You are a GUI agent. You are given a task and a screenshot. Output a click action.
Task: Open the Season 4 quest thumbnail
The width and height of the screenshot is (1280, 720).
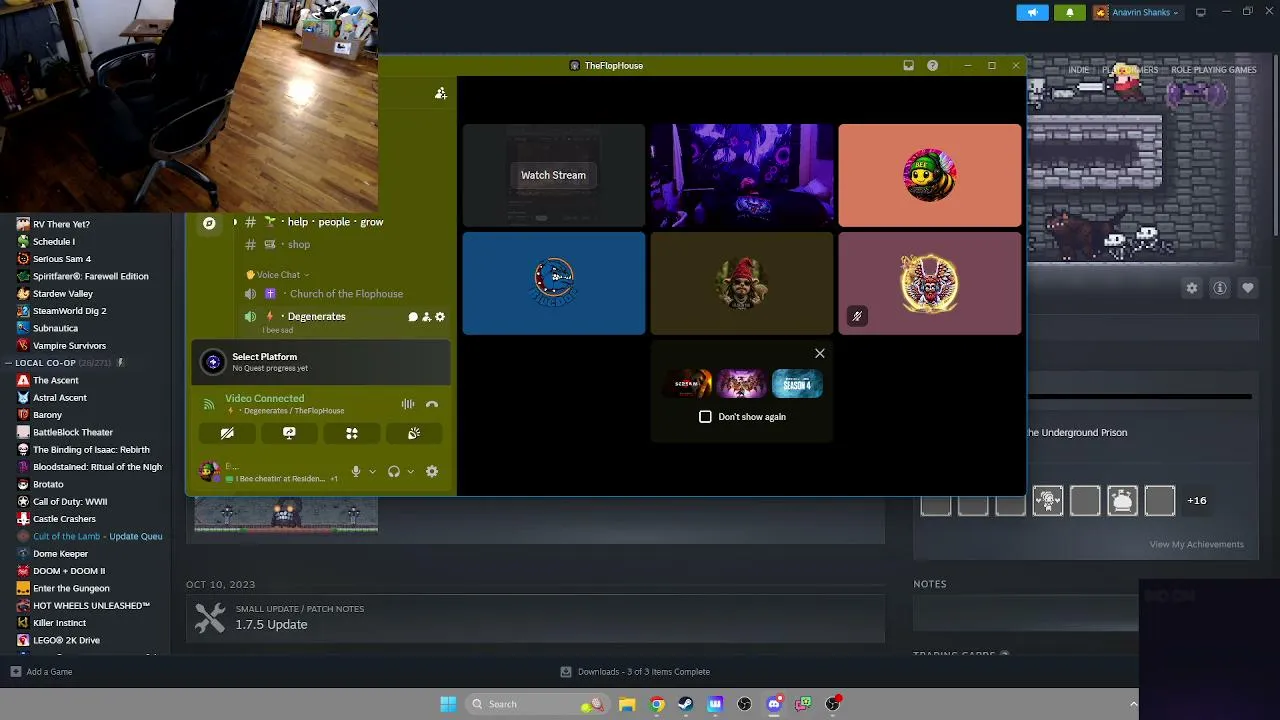pyautogui.click(x=797, y=384)
